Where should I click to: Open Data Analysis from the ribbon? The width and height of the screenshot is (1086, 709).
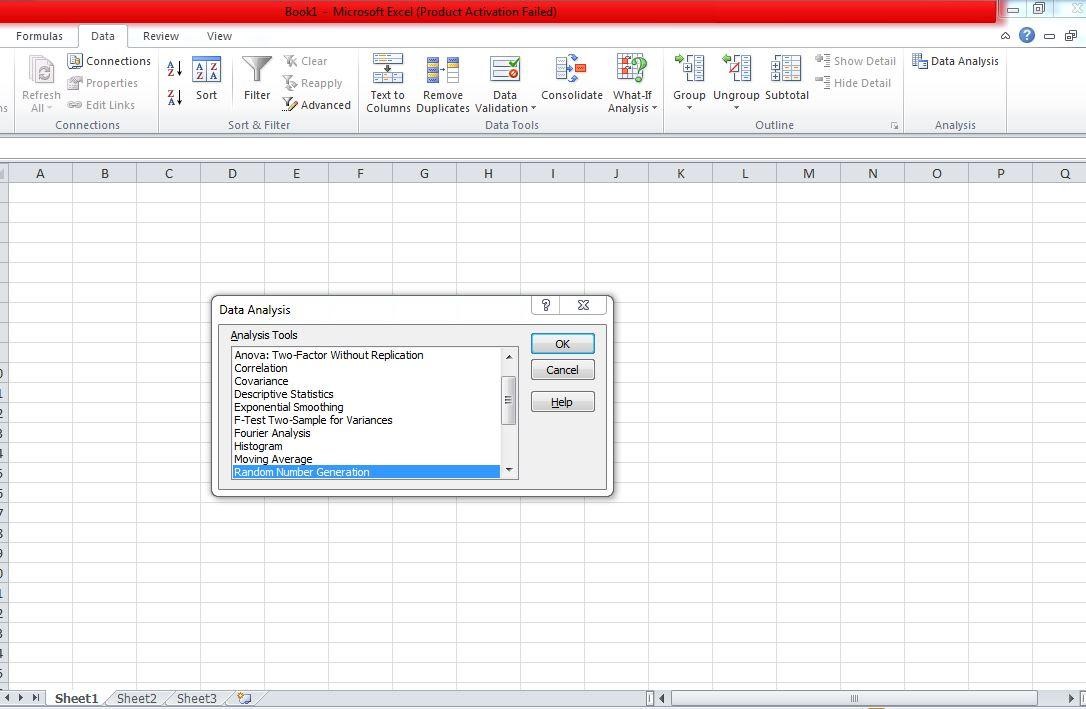(955, 61)
